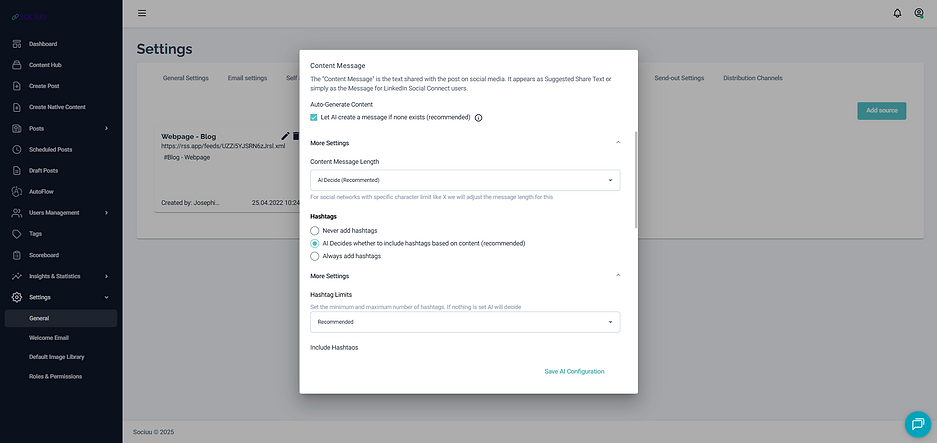
Task: Click the Add source button
Action: click(881, 111)
